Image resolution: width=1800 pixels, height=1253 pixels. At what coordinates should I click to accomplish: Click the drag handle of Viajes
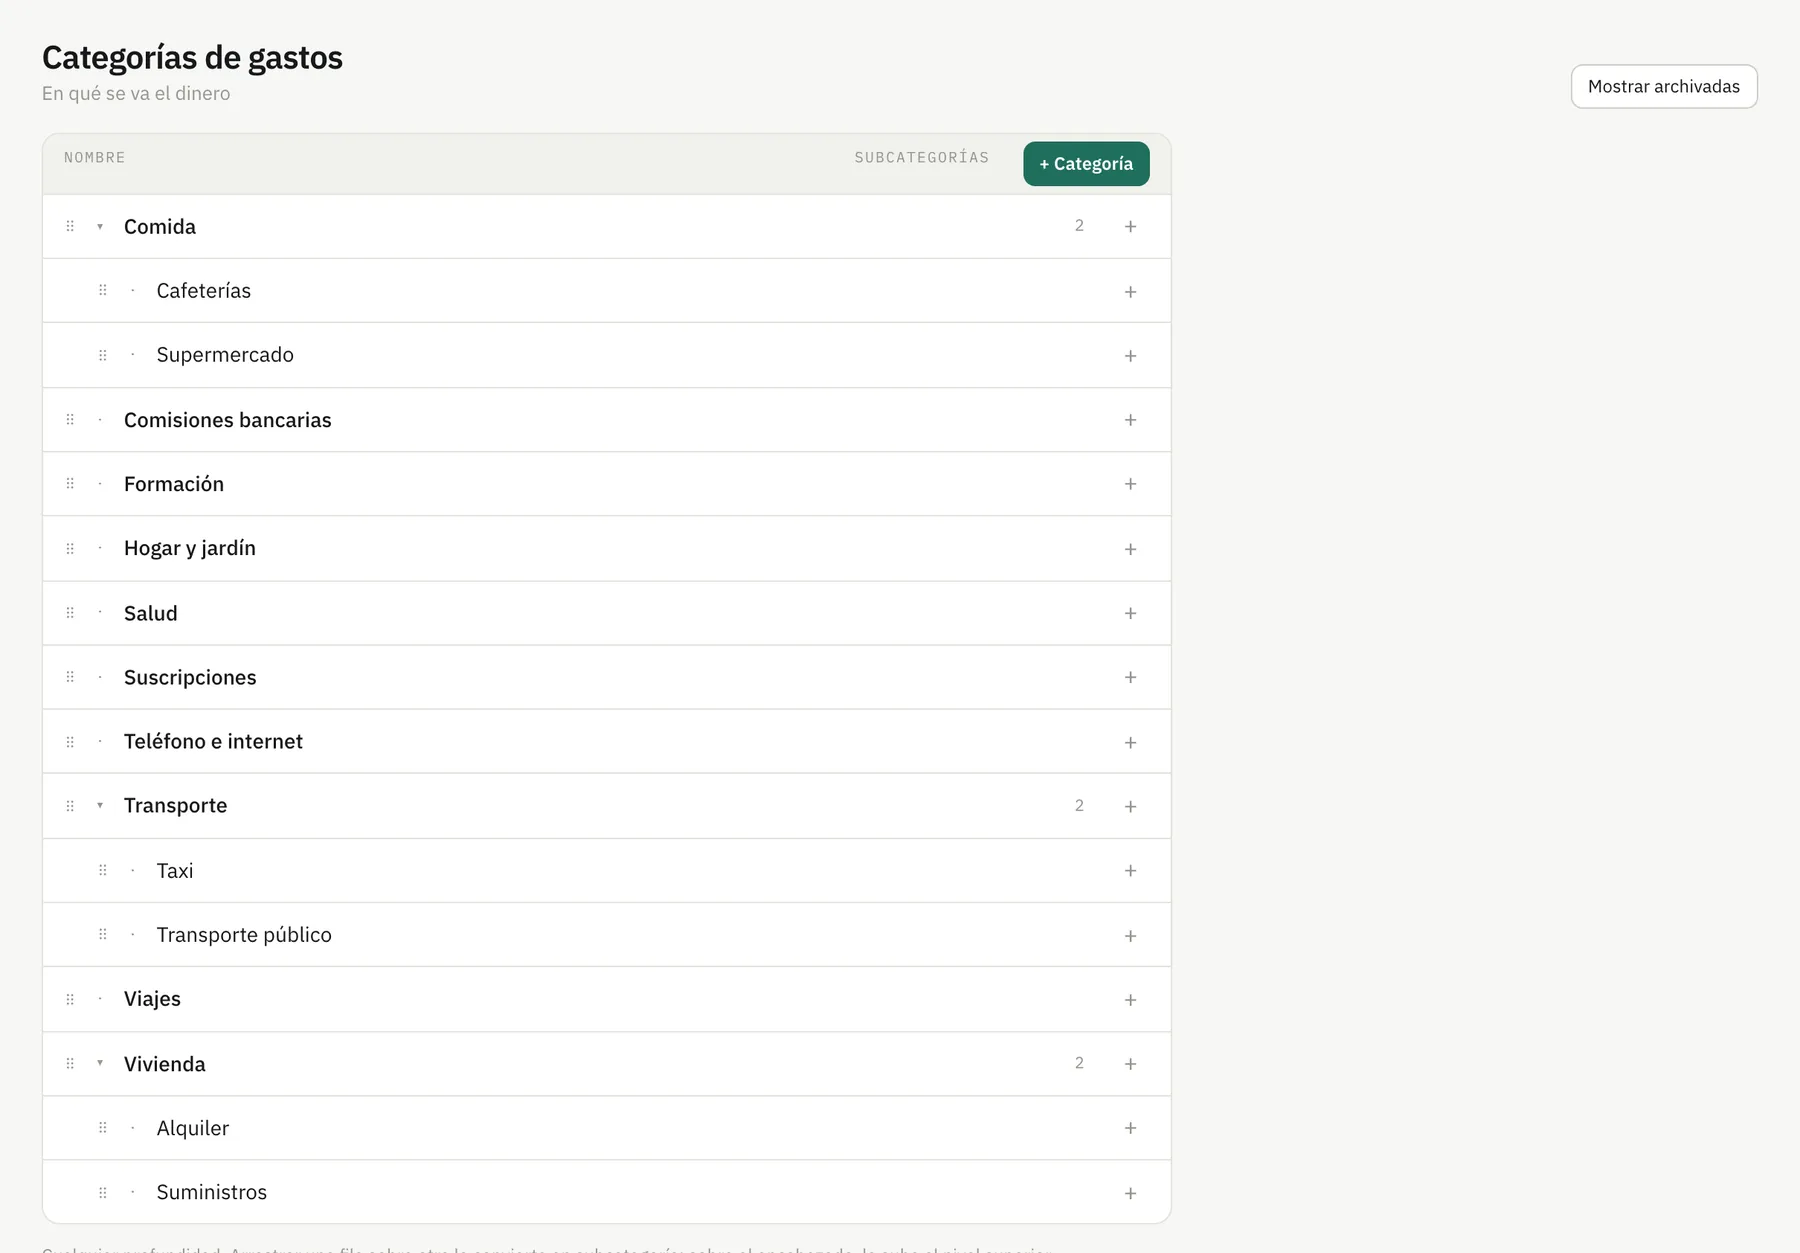[x=70, y=999]
